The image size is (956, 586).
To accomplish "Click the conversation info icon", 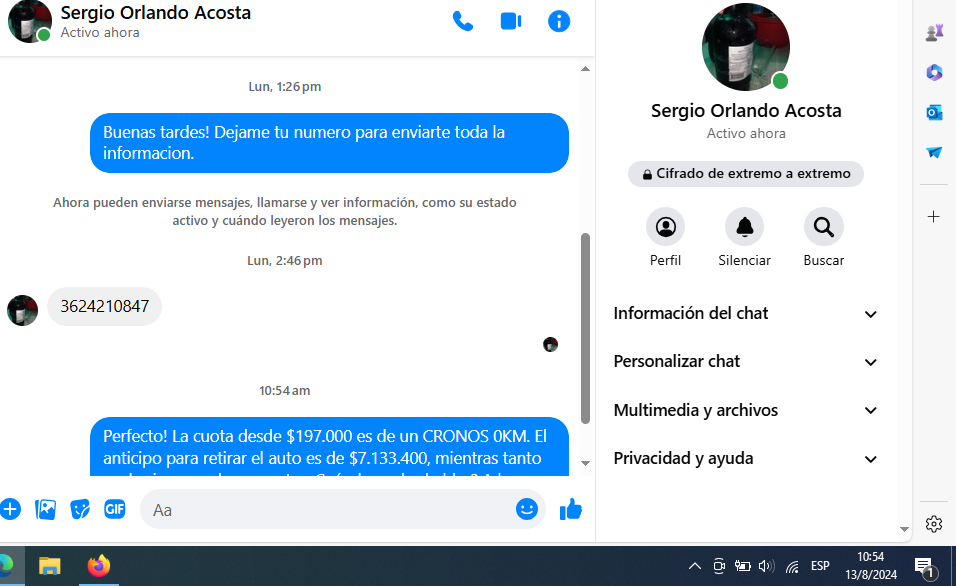I will [x=559, y=21].
